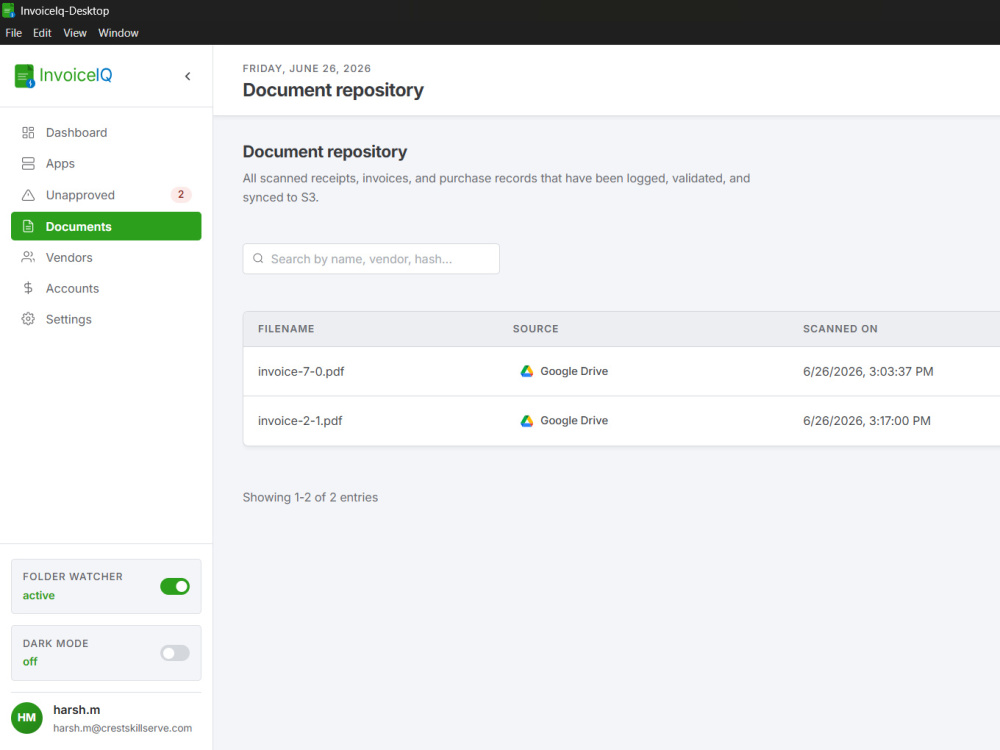Click the FILENAME column header
Viewport: 1000px width, 750px height.
coord(286,329)
